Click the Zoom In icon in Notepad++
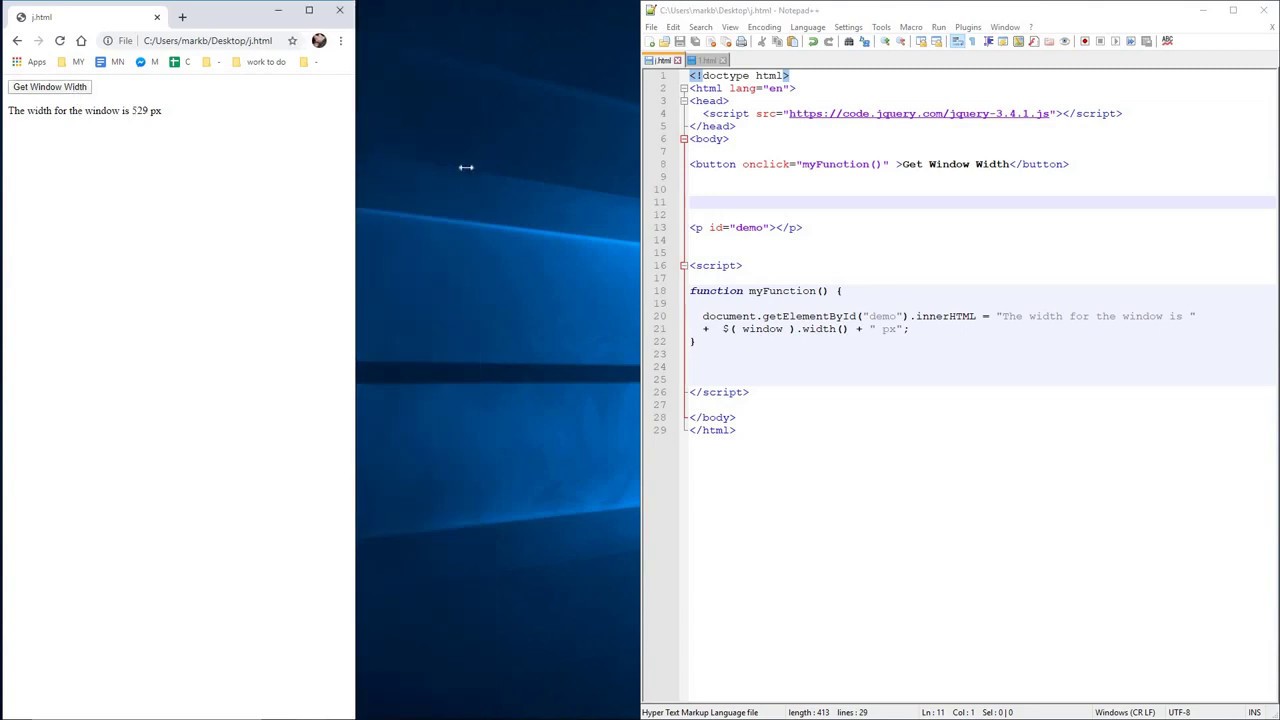This screenshot has width=1280, height=720. click(884, 41)
